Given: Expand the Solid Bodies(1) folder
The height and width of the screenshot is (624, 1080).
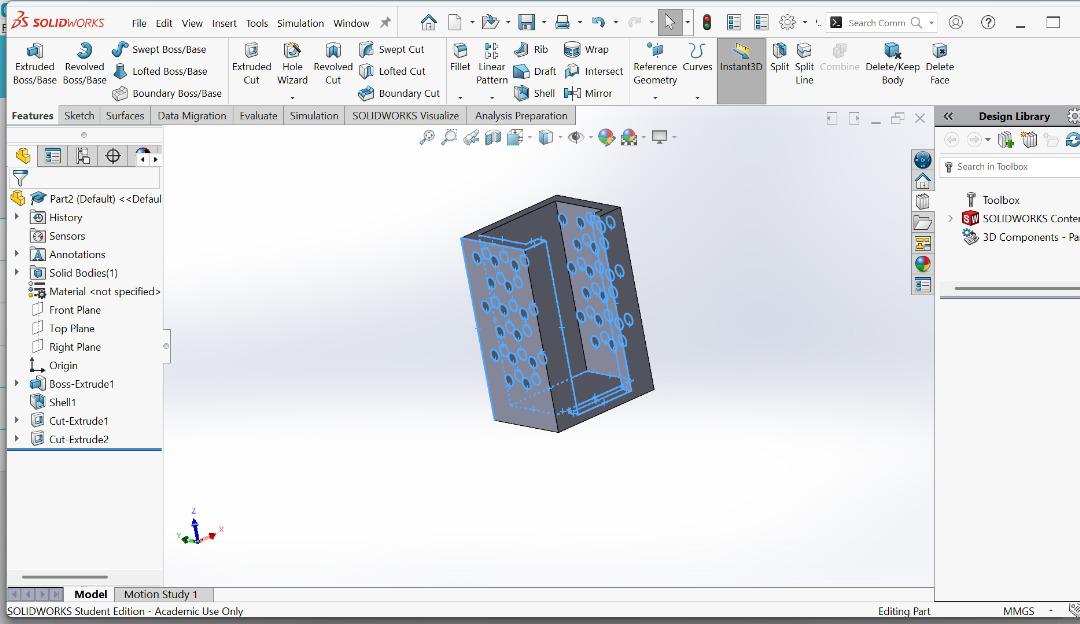Looking at the screenshot, I should pyautogui.click(x=16, y=273).
